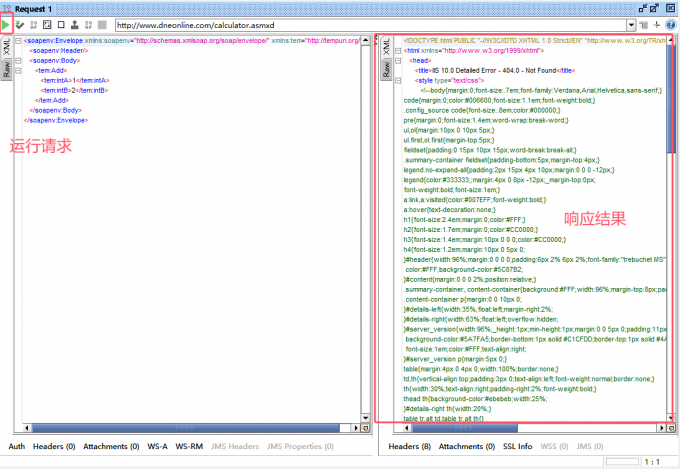Click response pane vertical scrollbar thumb

[x=671, y=99]
